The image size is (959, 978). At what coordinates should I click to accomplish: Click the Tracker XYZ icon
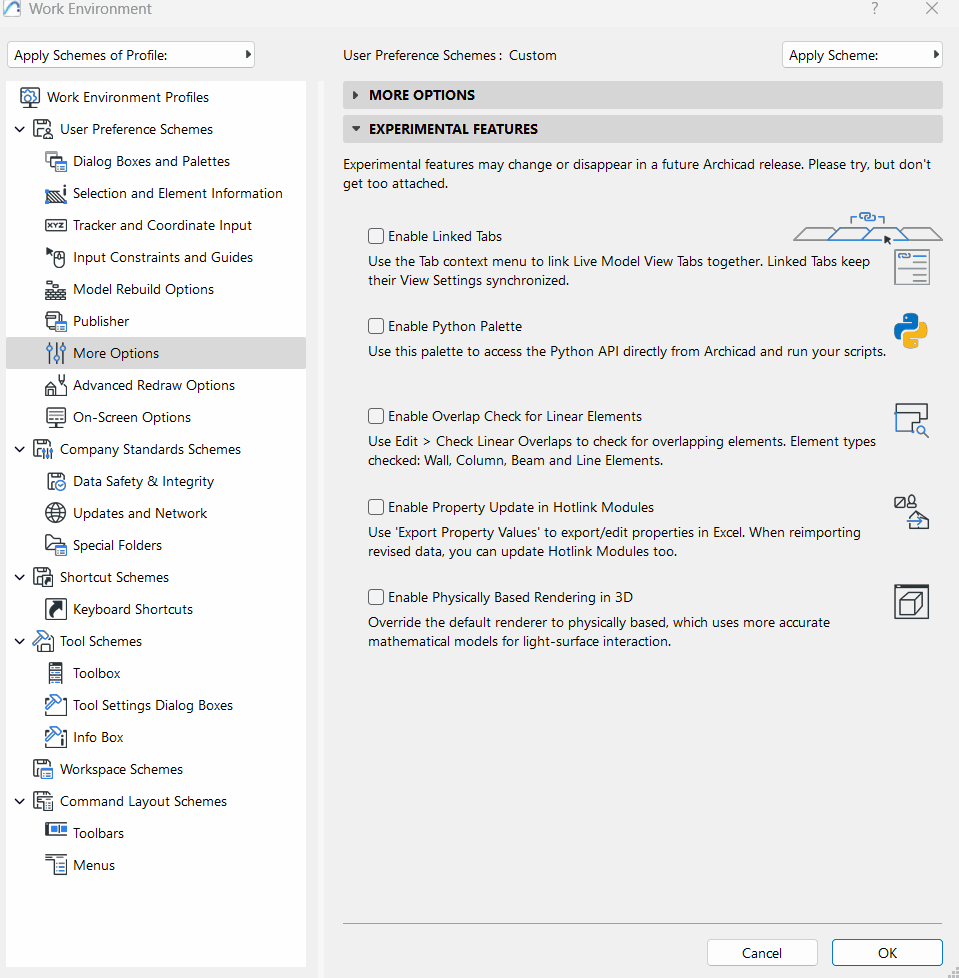coord(55,225)
